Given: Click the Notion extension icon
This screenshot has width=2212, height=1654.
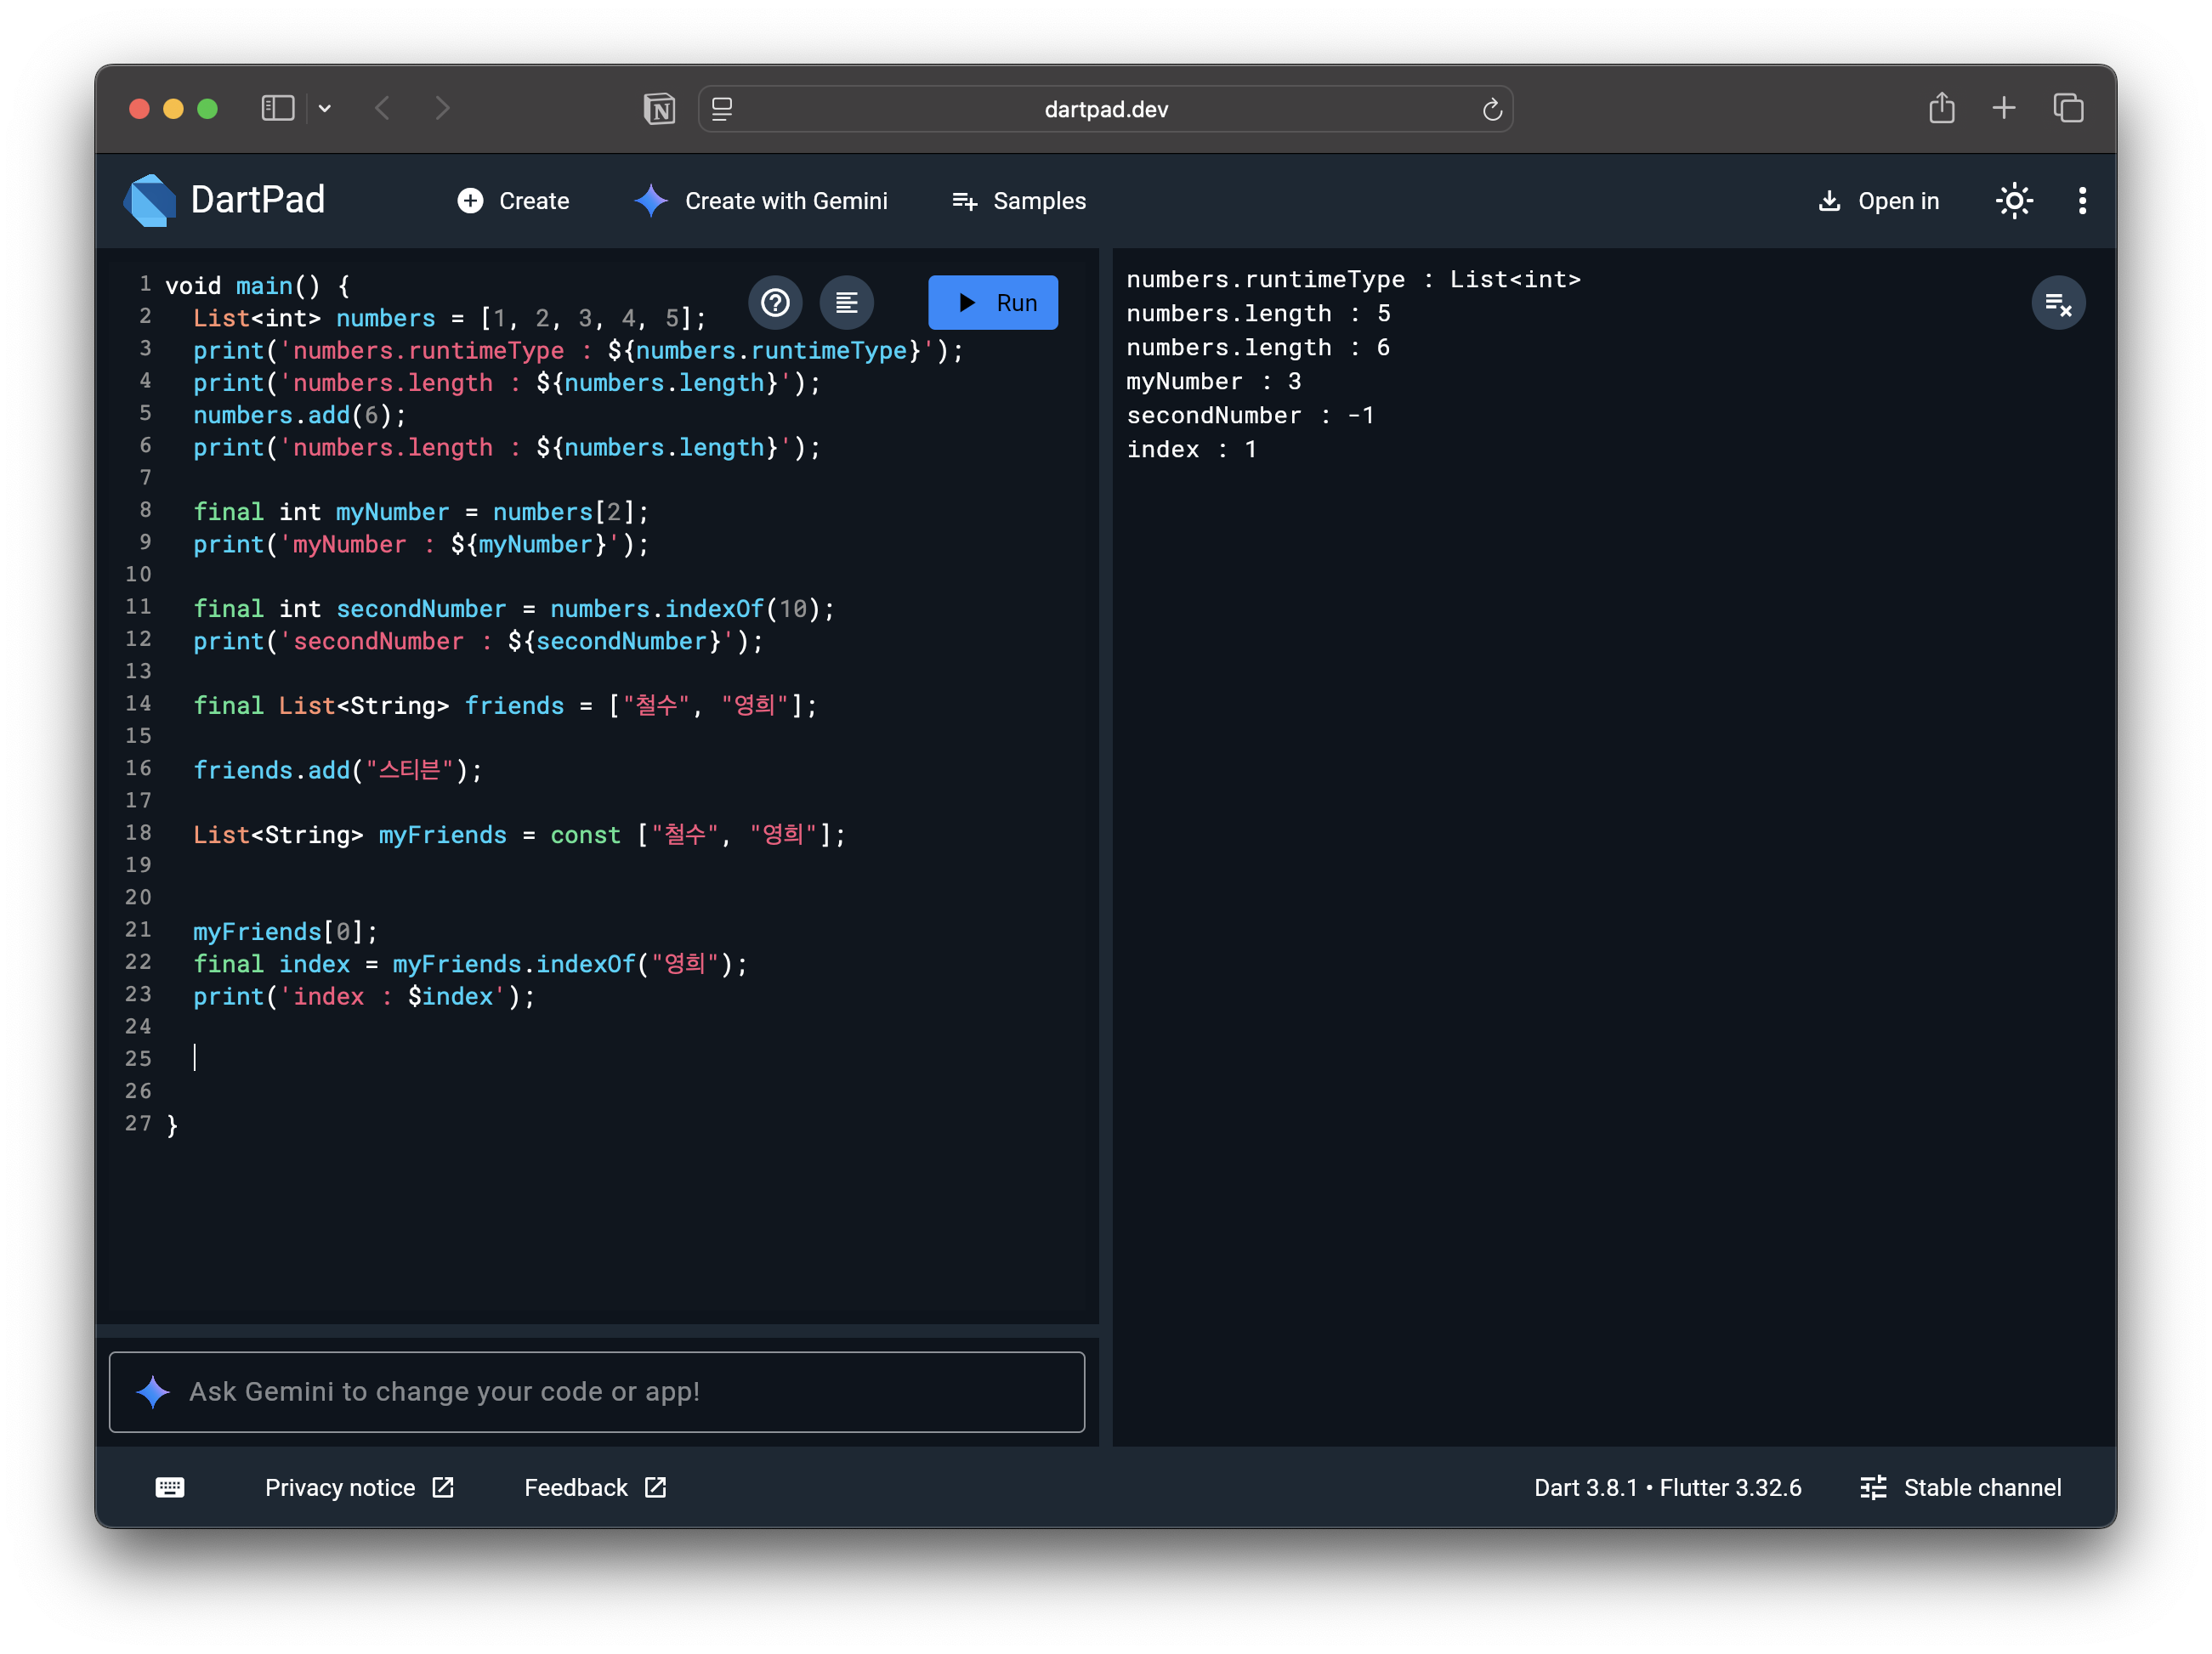Looking at the screenshot, I should pyautogui.click(x=659, y=109).
